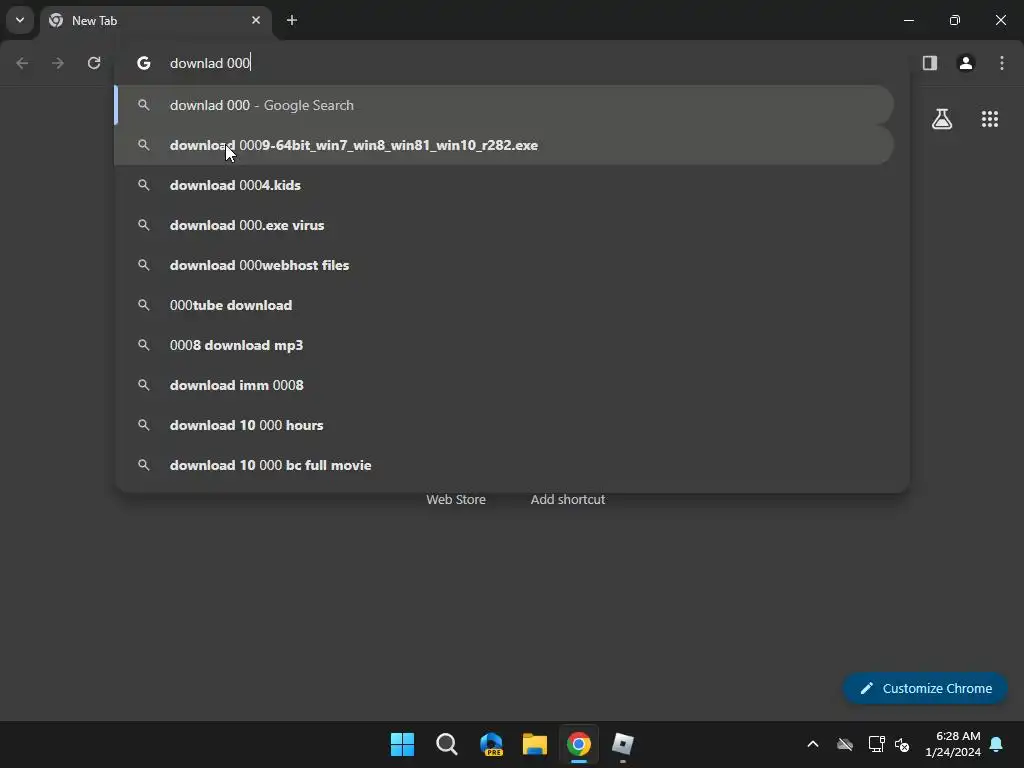The width and height of the screenshot is (1024, 768).
Task: Go back using the back arrow
Action: 22,63
